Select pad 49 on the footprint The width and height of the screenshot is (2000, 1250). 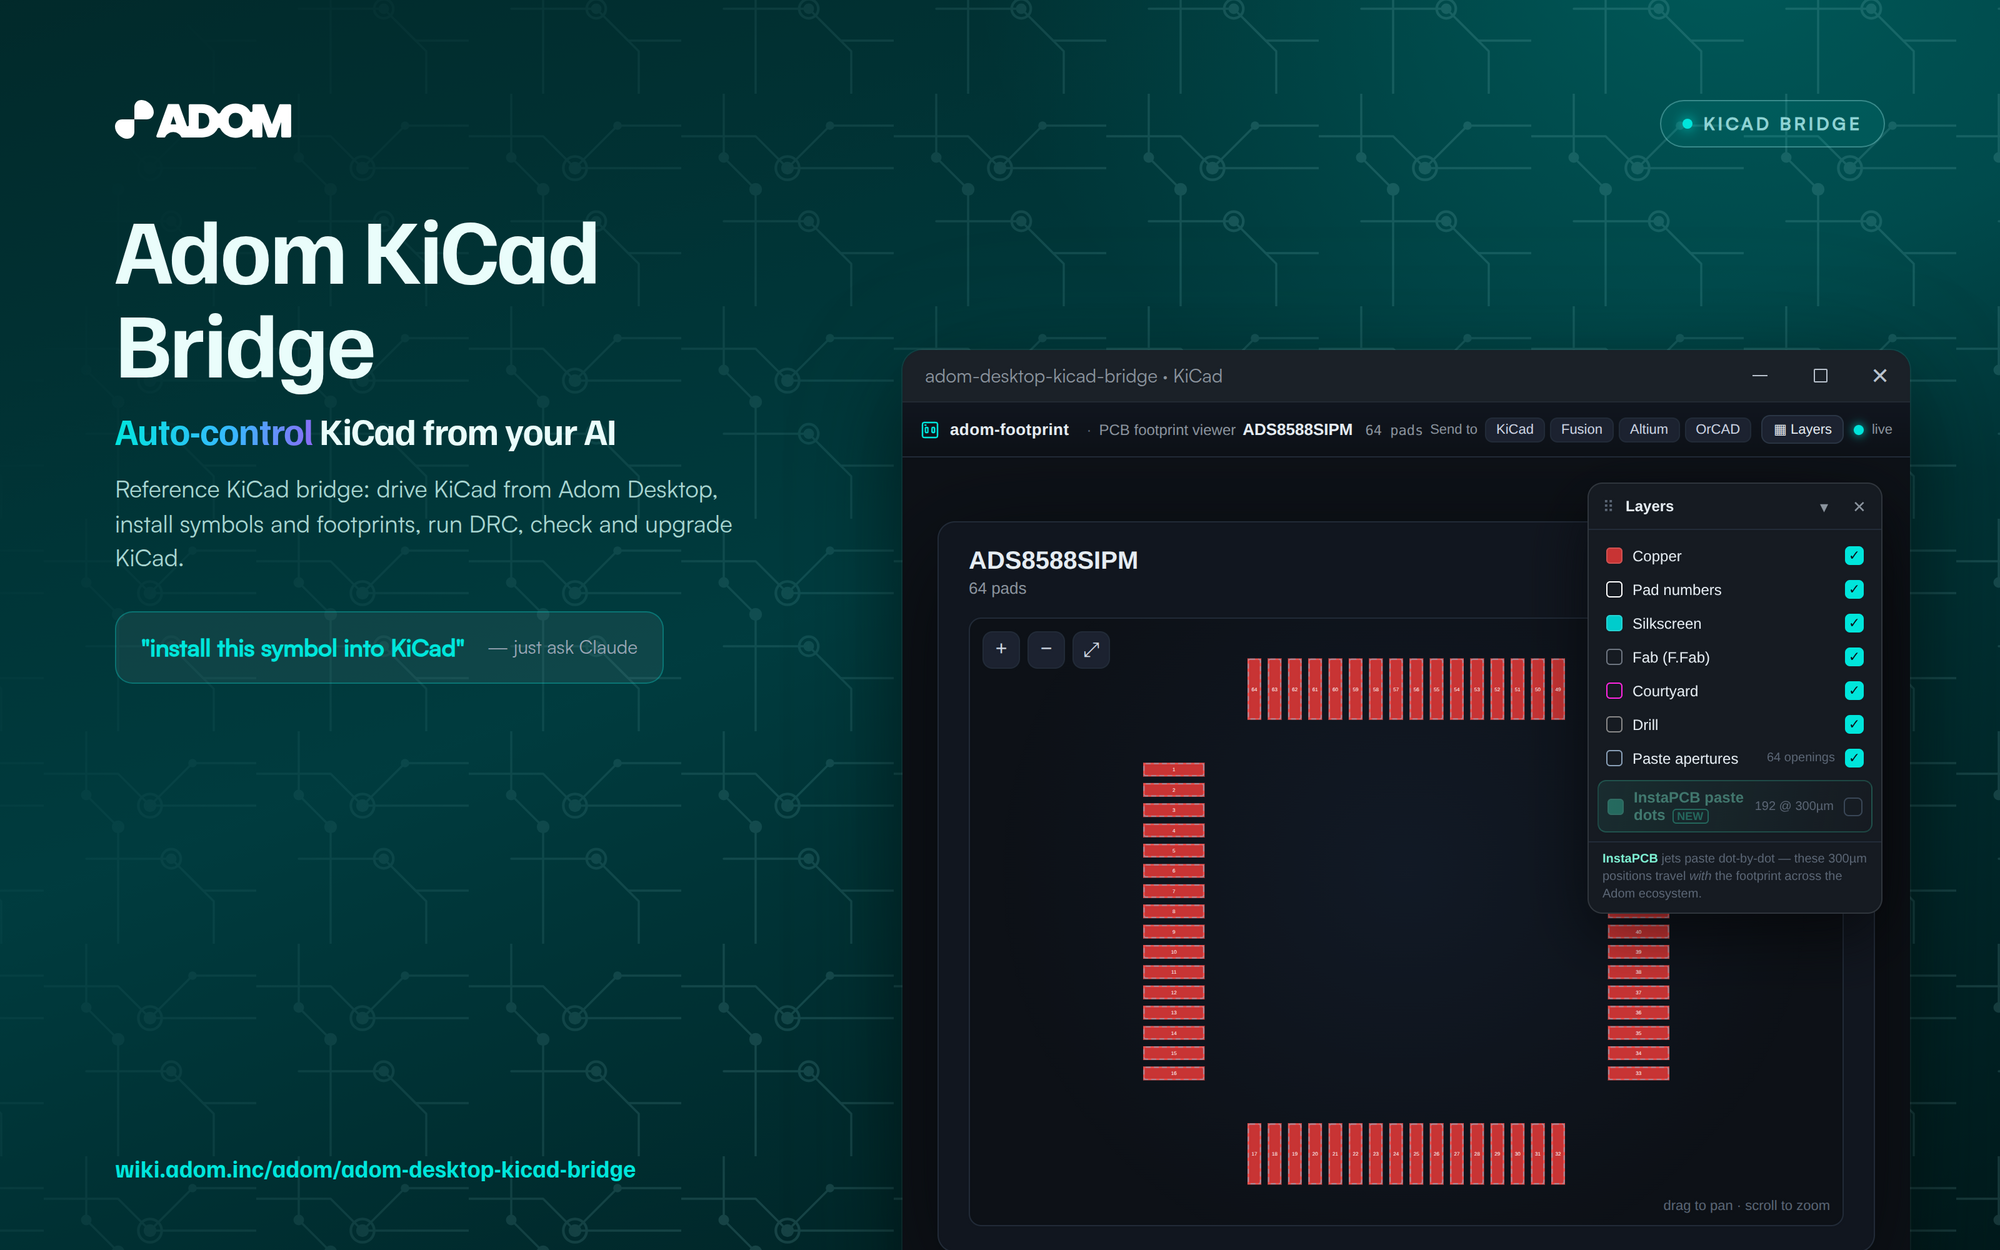click(x=1558, y=689)
